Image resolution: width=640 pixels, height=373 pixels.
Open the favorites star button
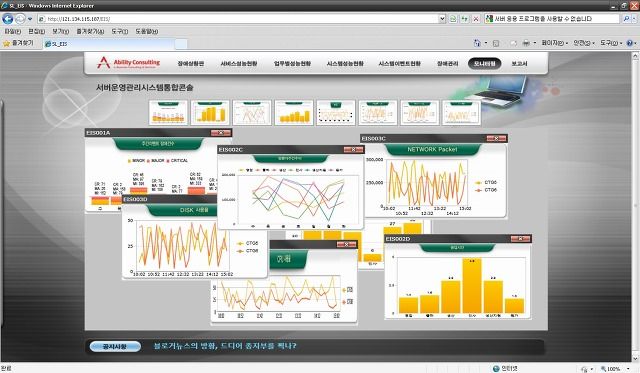[x=18, y=43]
